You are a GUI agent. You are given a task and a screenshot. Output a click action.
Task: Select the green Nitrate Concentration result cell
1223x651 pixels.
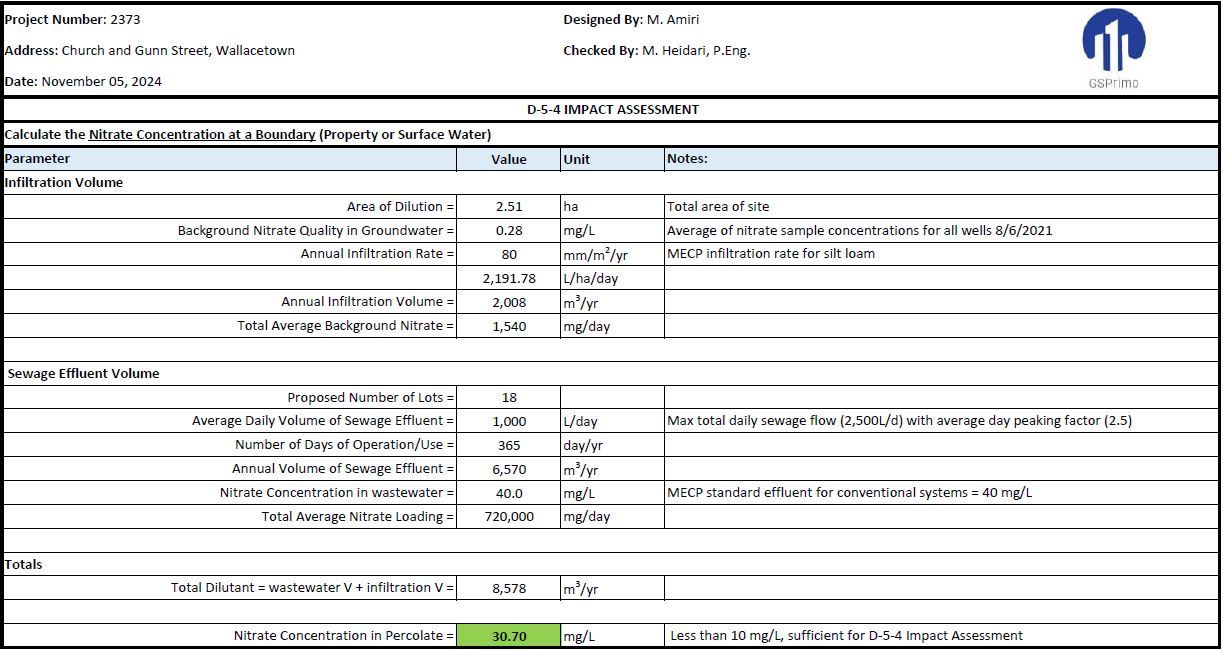point(508,636)
